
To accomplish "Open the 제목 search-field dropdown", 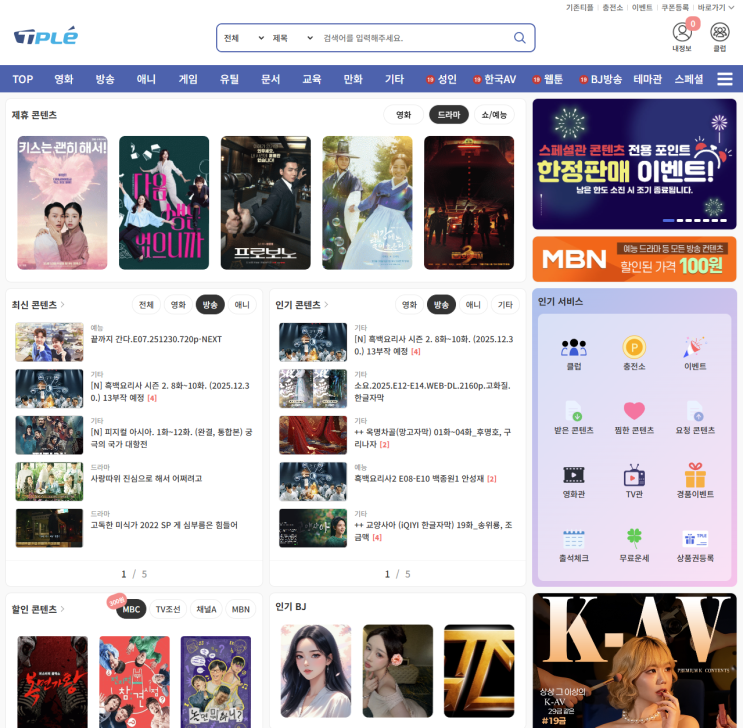I will point(292,38).
